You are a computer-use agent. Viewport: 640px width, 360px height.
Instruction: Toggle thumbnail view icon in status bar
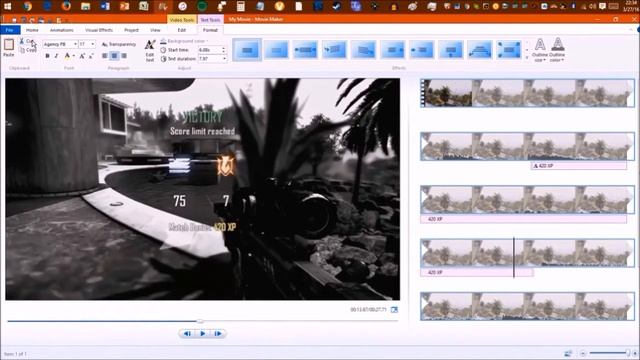click(568, 353)
